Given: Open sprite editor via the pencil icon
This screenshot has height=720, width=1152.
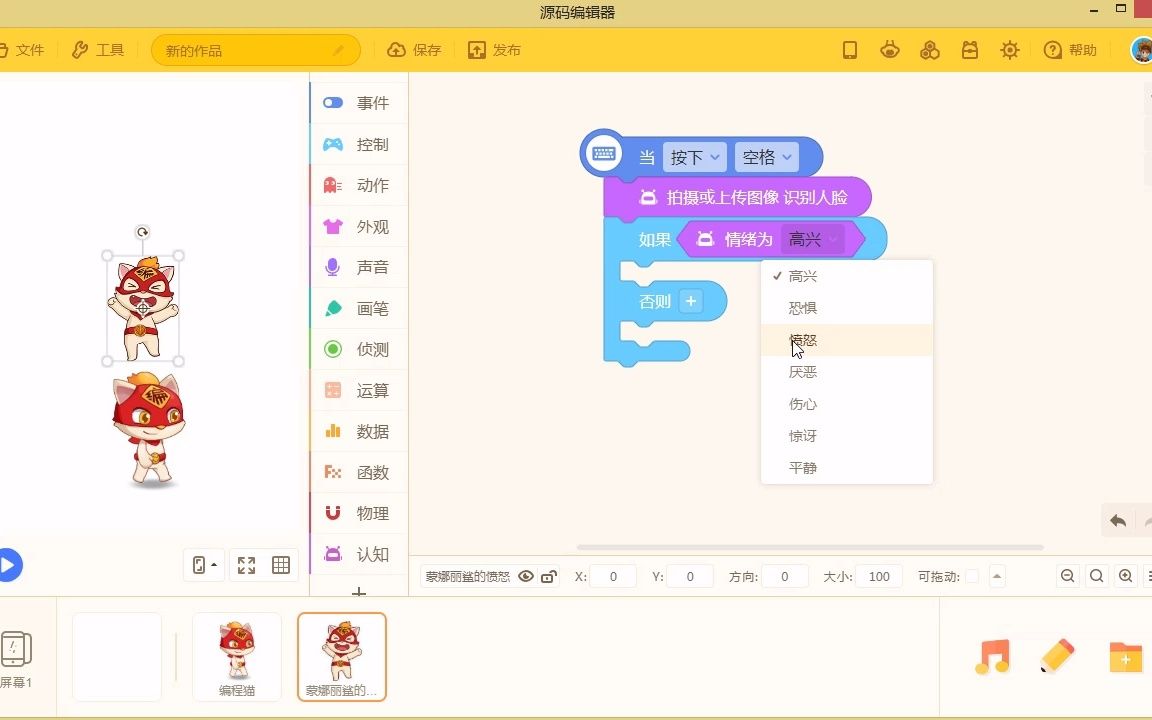Looking at the screenshot, I should click(1058, 657).
